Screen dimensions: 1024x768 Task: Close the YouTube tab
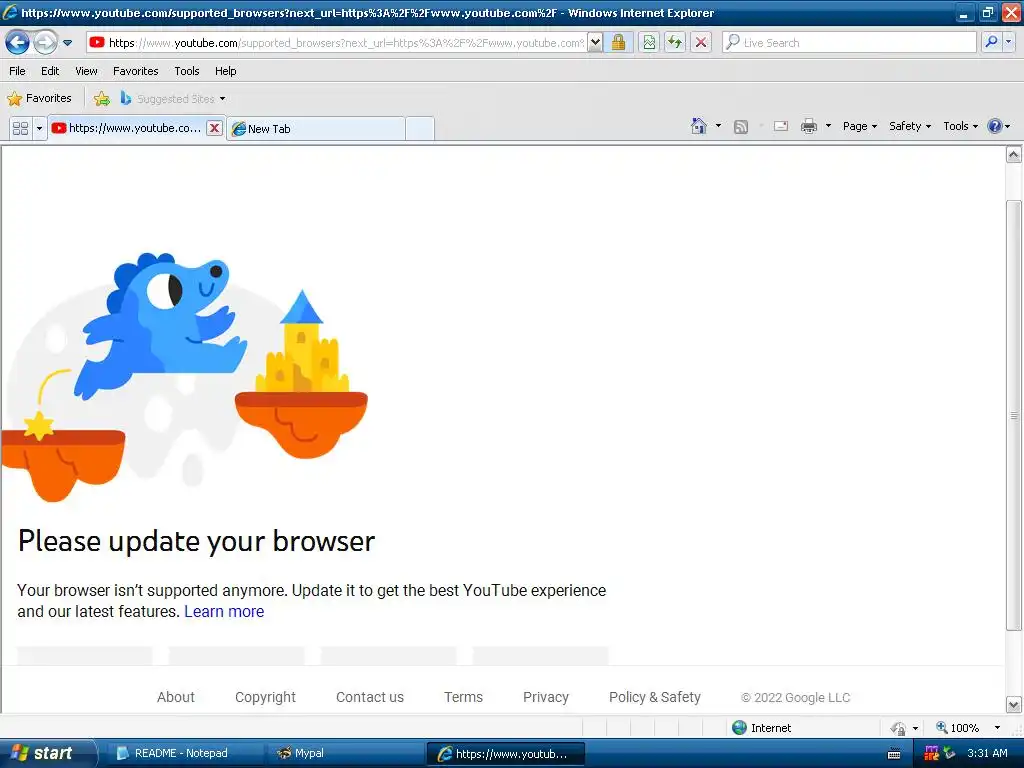click(214, 128)
